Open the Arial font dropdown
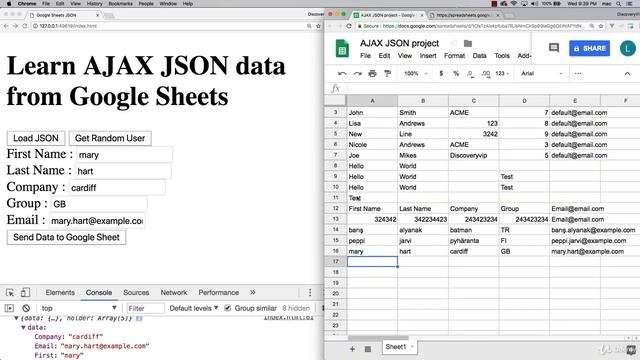Viewport: 640px width, 360px height. click(542, 74)
